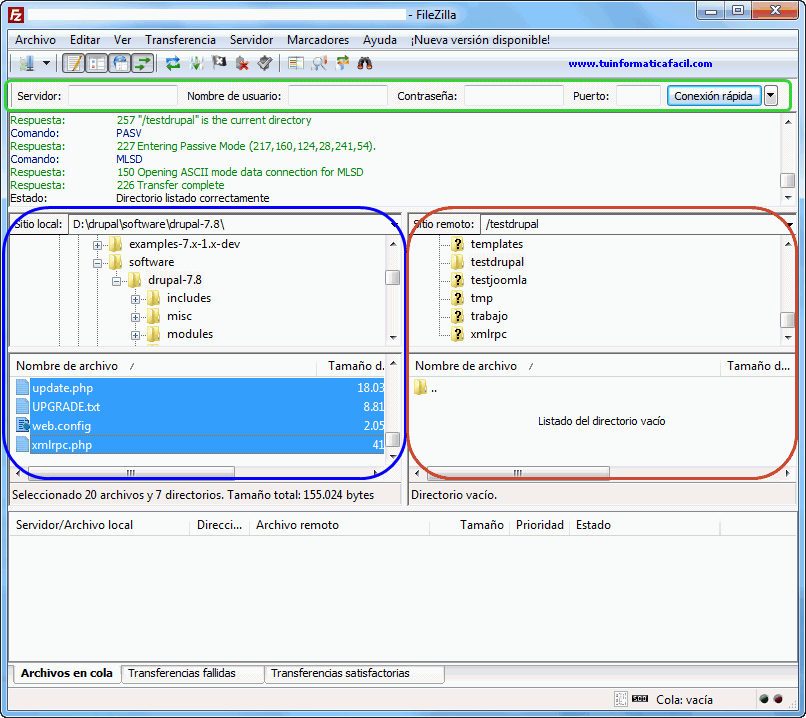Click the message log scrollbar thumb
The image size is (806, 718).
point(787,180)
